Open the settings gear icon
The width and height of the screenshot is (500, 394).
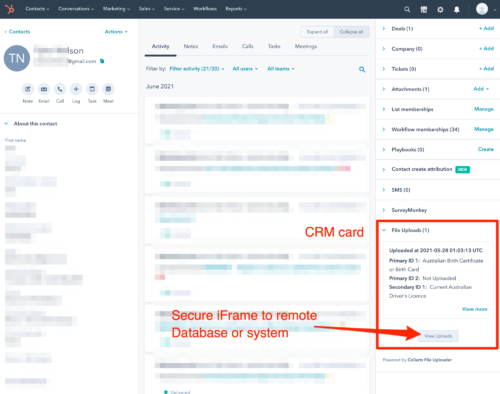(440, 9)
